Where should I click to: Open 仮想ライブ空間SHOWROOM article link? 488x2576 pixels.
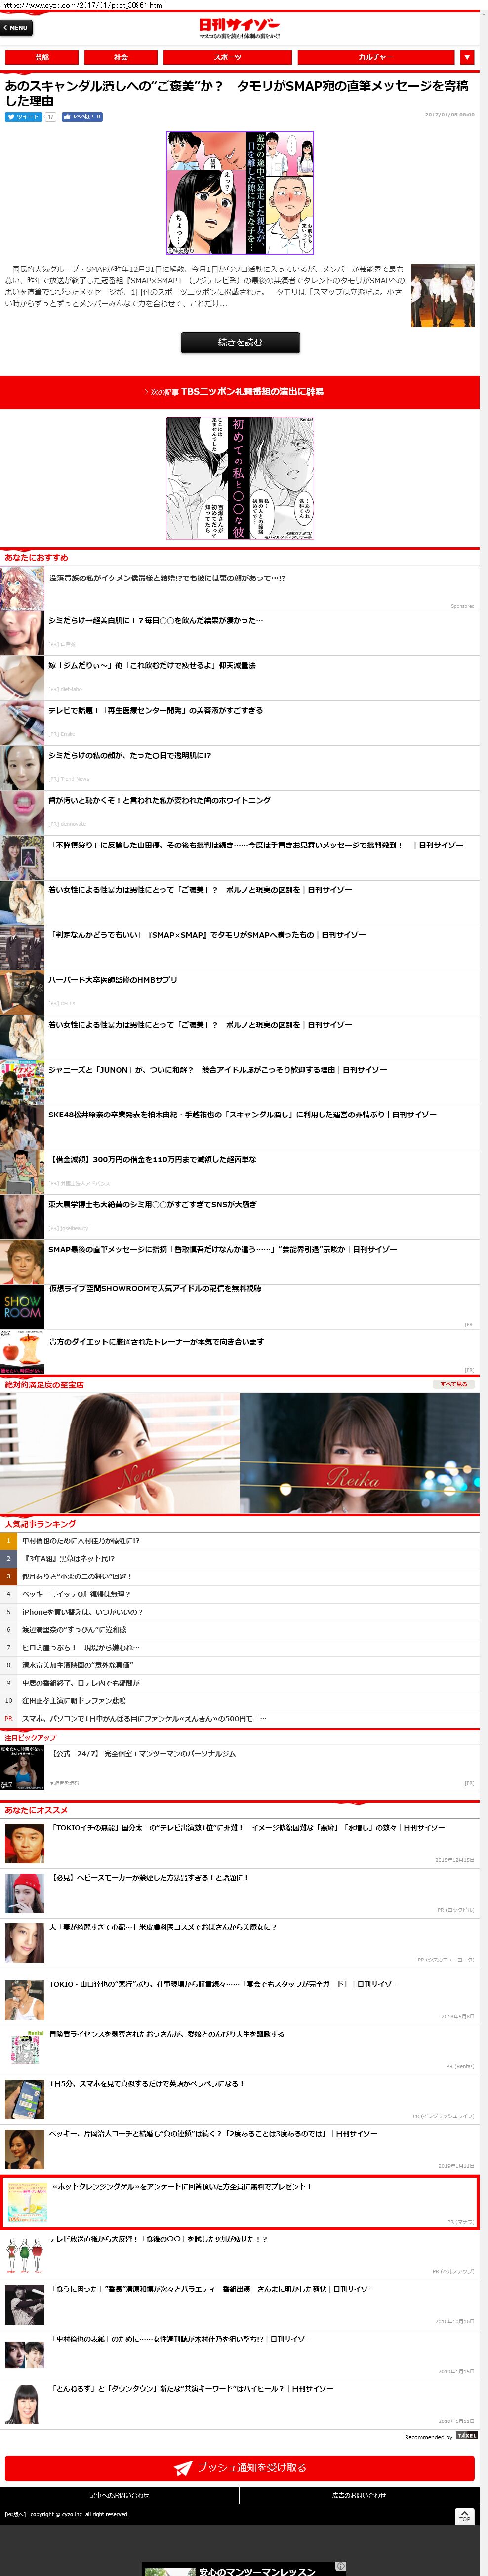point(155,1289)
